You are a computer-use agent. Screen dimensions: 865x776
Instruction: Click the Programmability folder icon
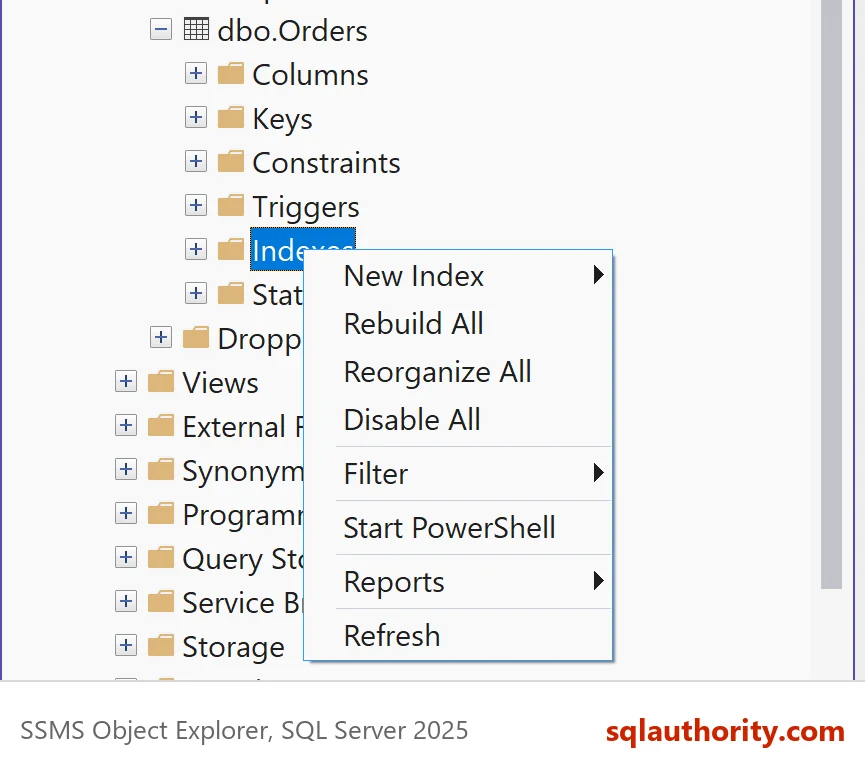[161, 513]
